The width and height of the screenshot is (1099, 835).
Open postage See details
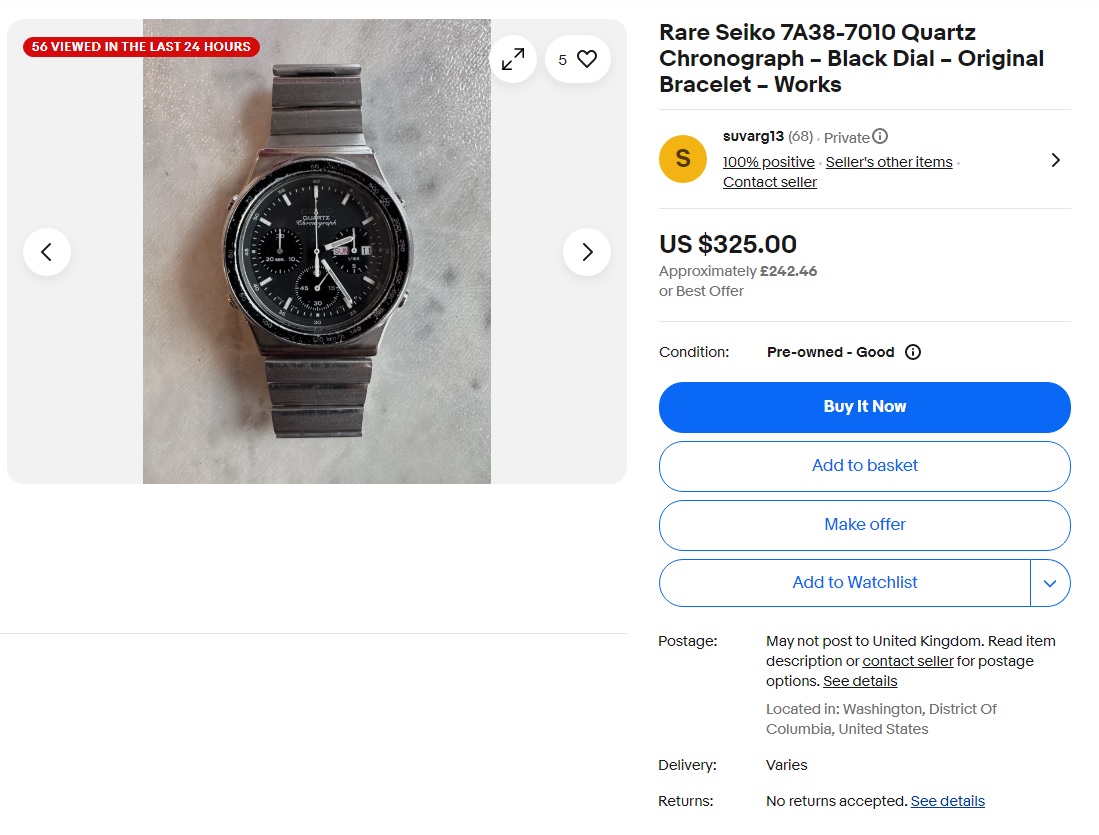tap(859, 680)
